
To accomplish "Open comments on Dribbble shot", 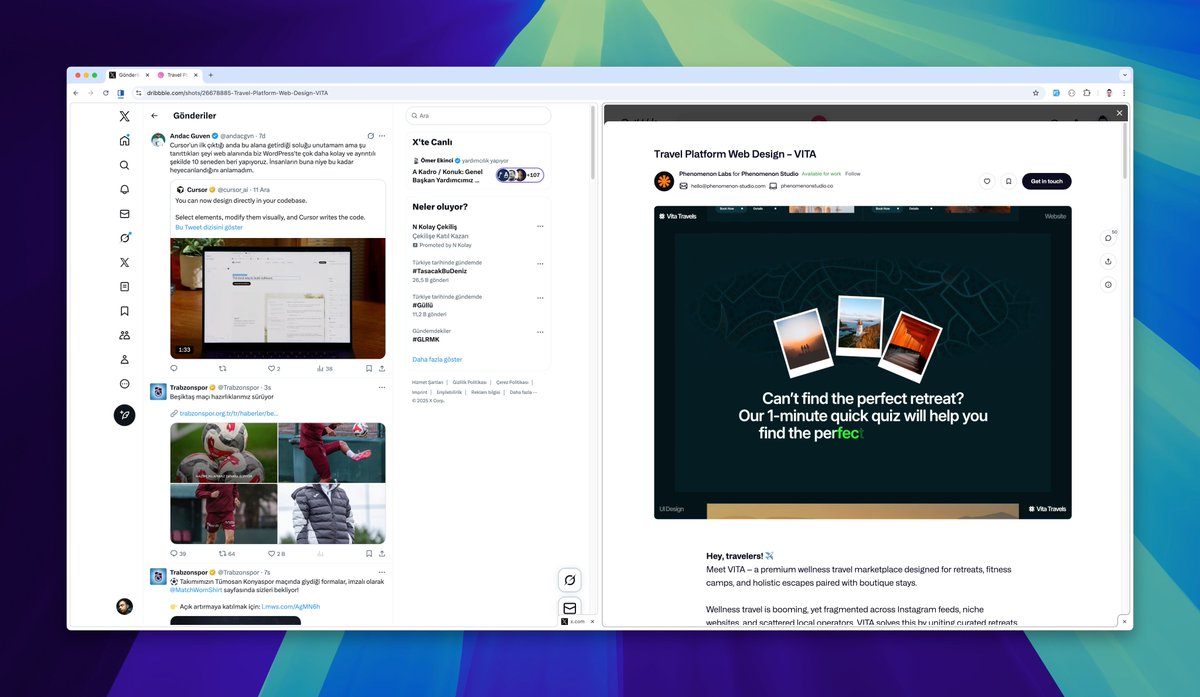I will [x=1108, y=237].
